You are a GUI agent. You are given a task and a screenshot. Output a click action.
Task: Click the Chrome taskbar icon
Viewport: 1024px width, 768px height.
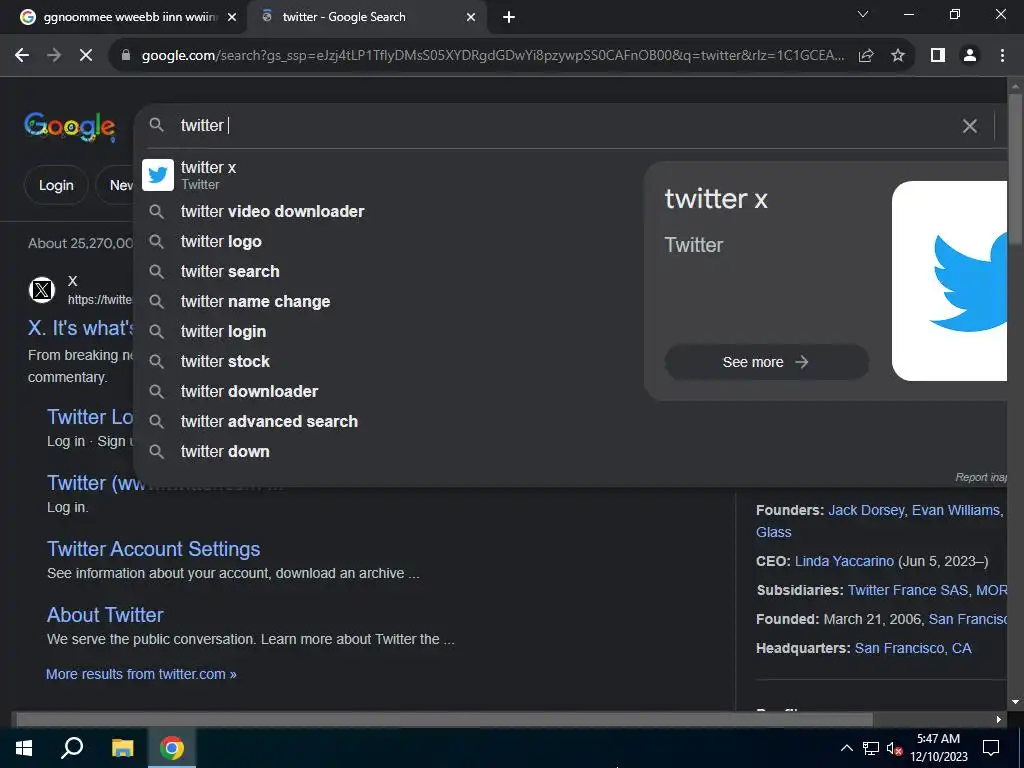172,748
